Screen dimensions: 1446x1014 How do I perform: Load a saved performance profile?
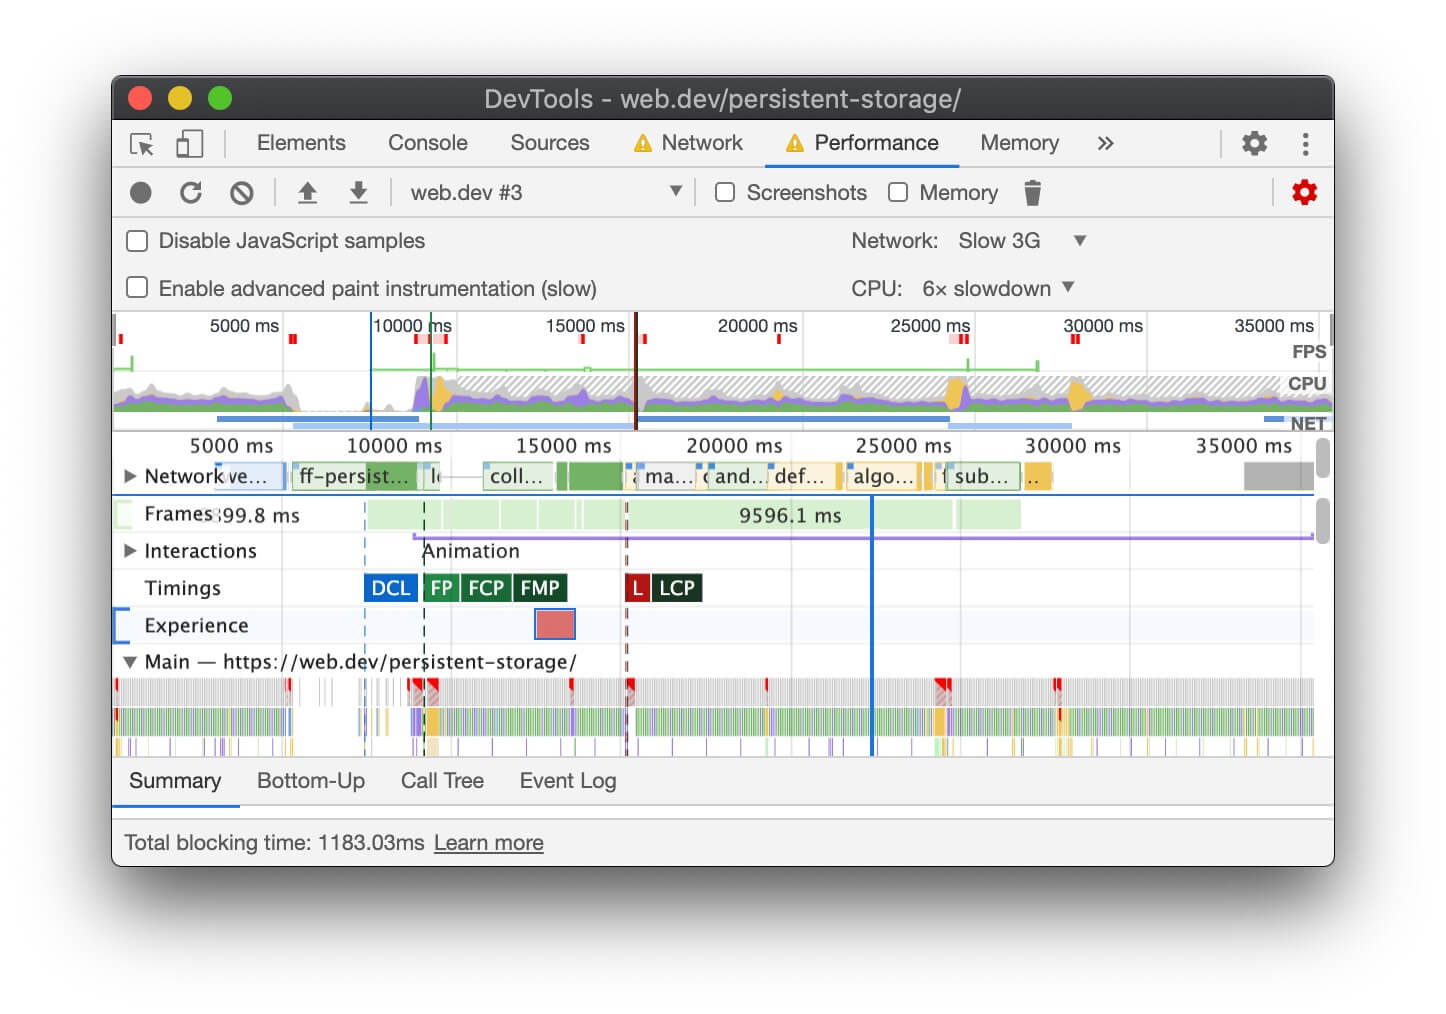(307, 192)
